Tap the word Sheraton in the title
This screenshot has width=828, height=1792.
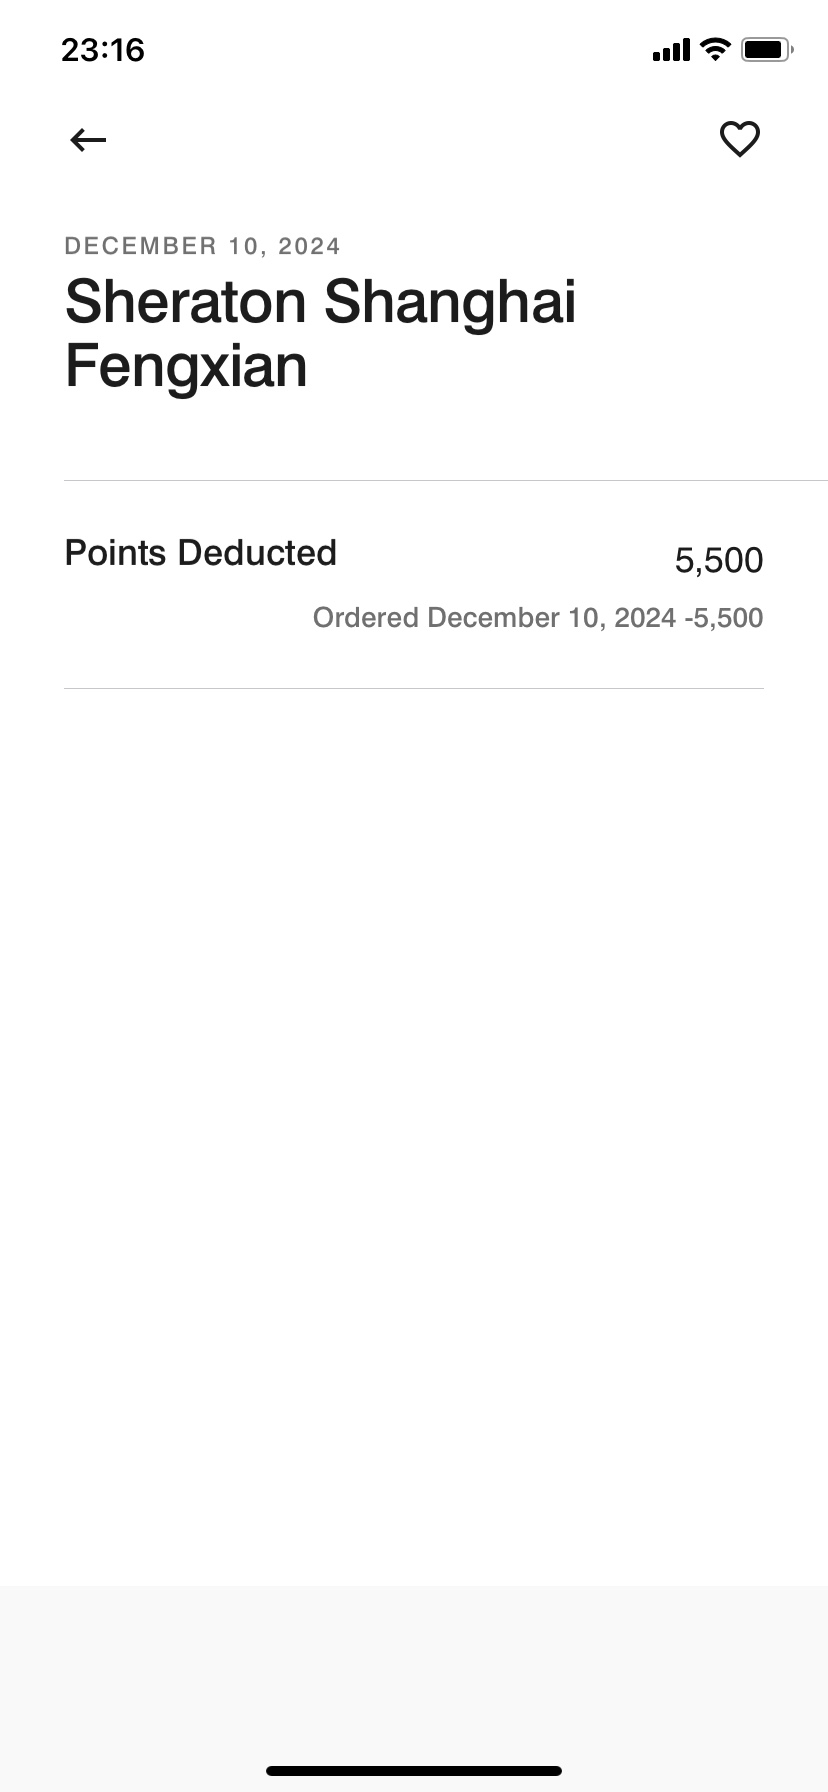pos(186,301)
